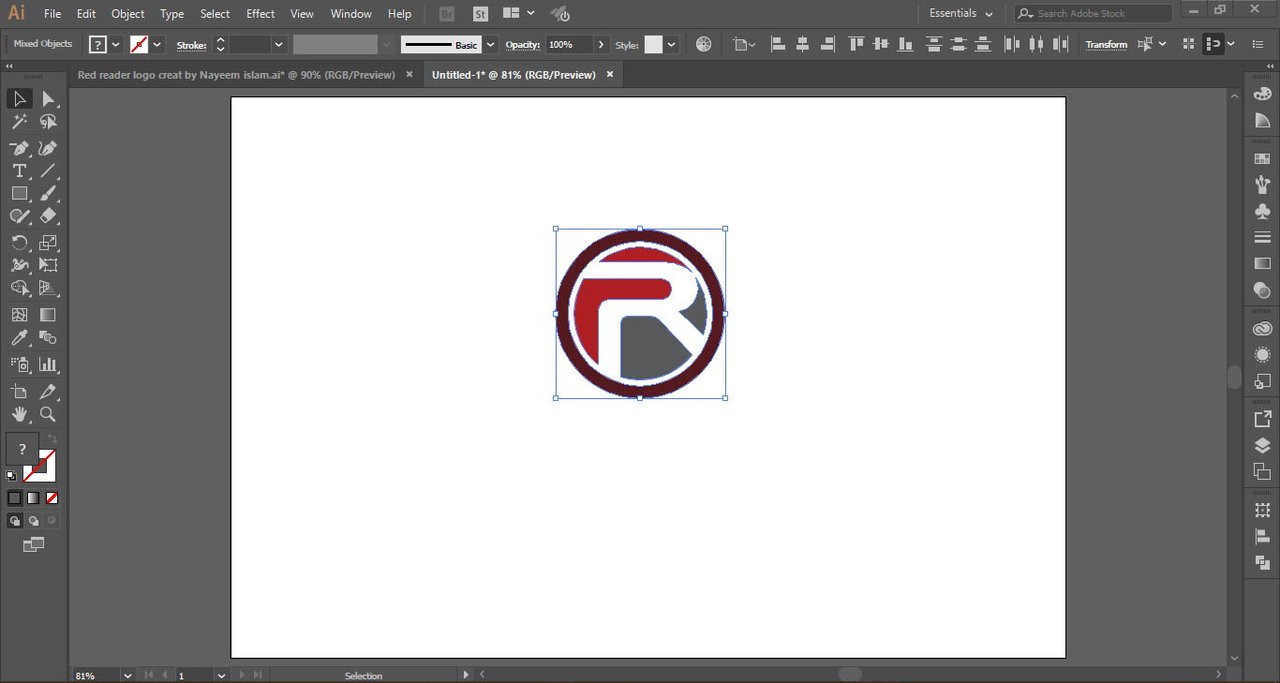The width and height of the screenshot is (1280, 683).
Task: Select the Zoom tool
Action: coord(48,414)
